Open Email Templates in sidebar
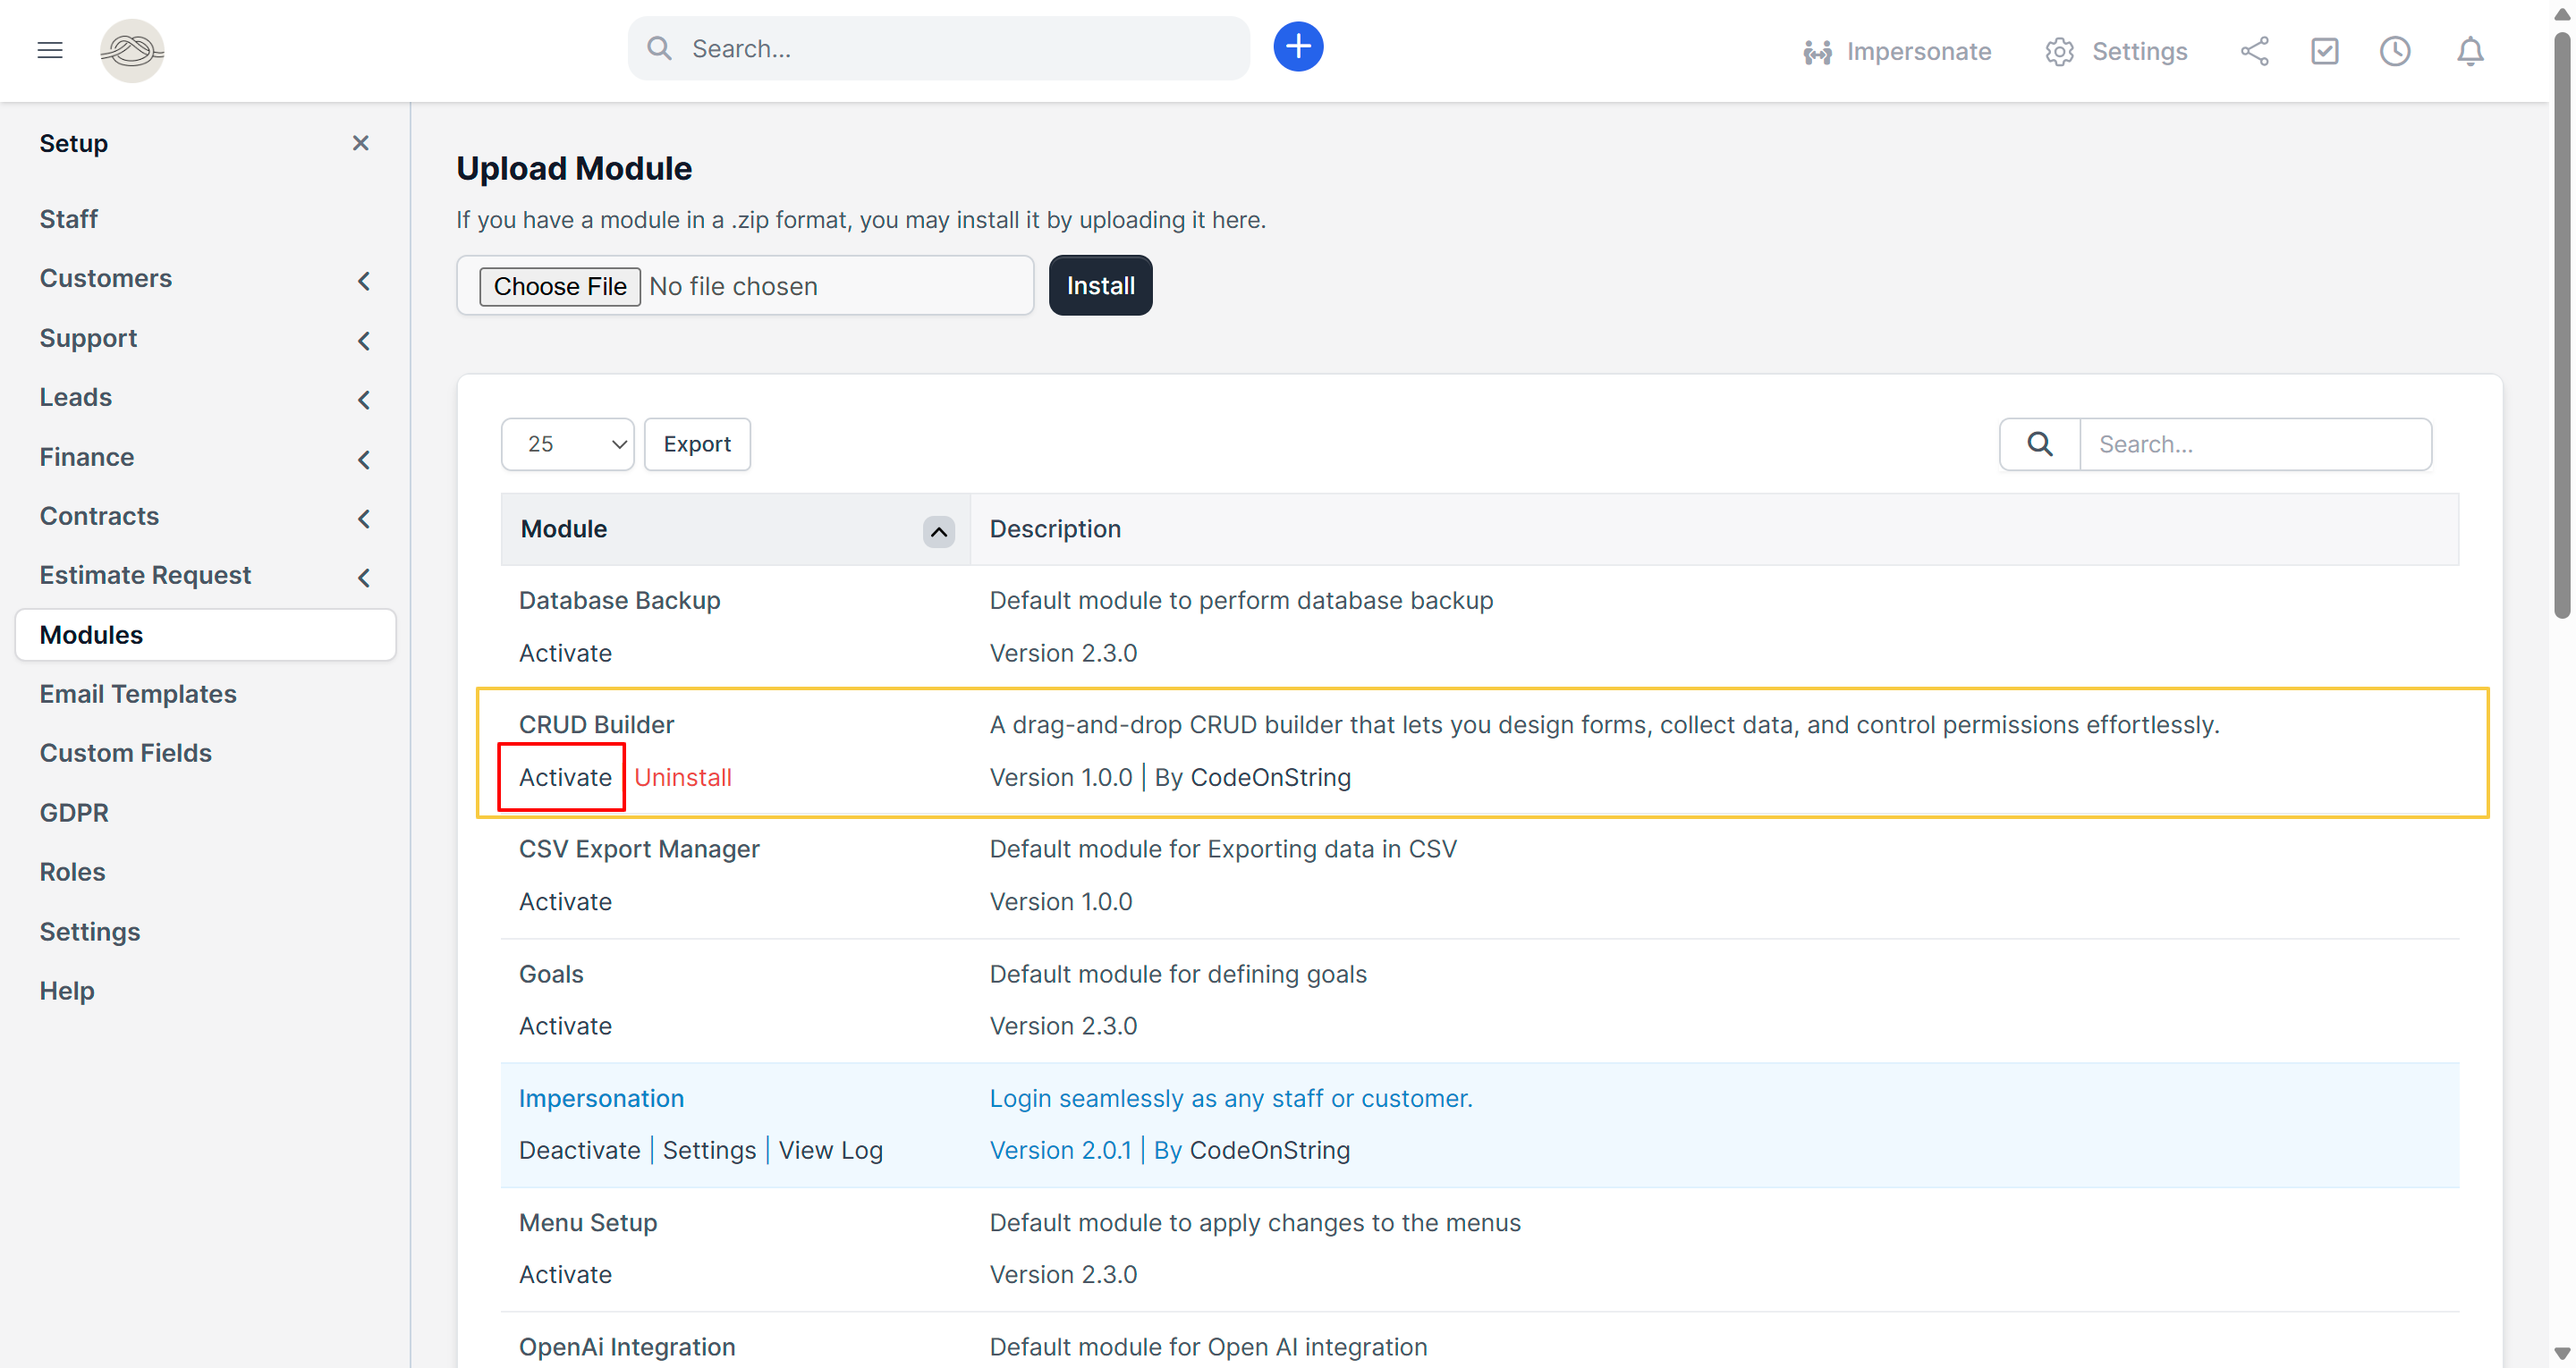Viewport: 2576px width, 1368px height. (x=138, y=693)
